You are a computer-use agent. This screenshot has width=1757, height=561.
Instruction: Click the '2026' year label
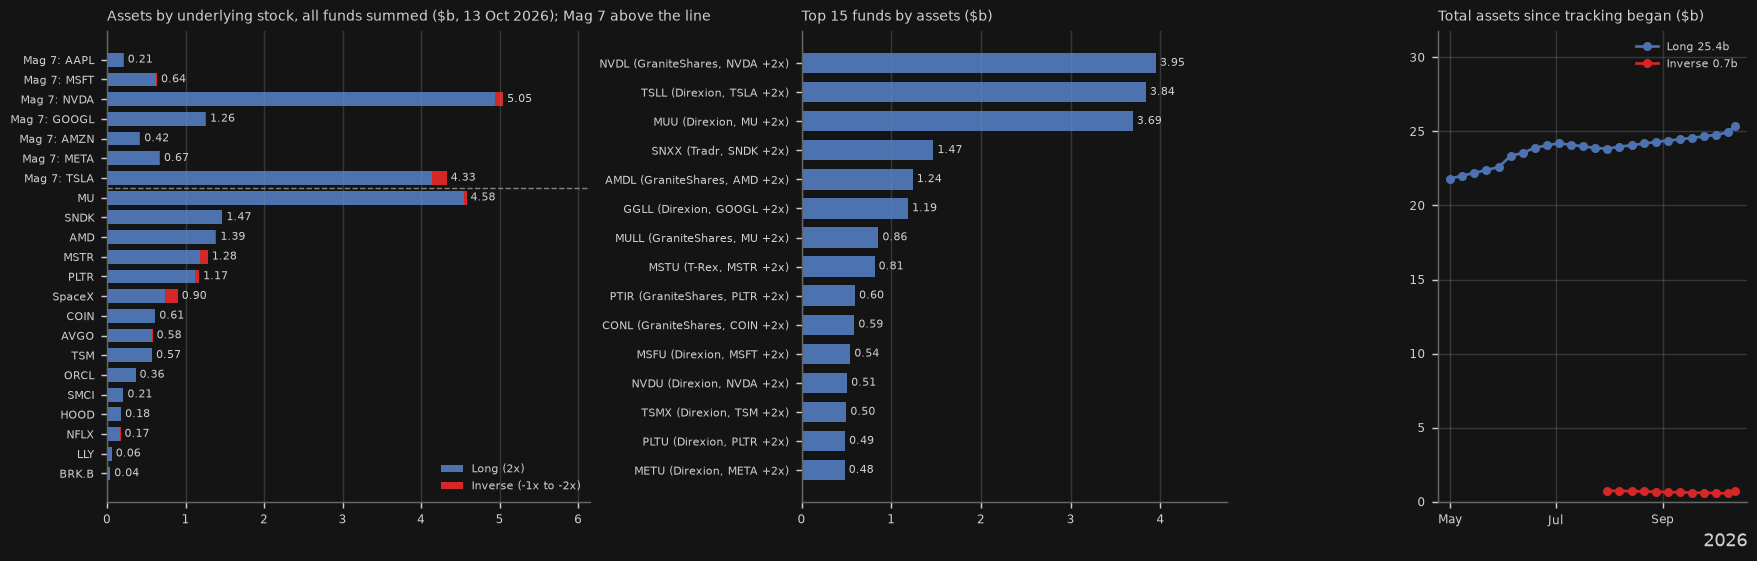pyautogui.click(x=1725, y=541)
